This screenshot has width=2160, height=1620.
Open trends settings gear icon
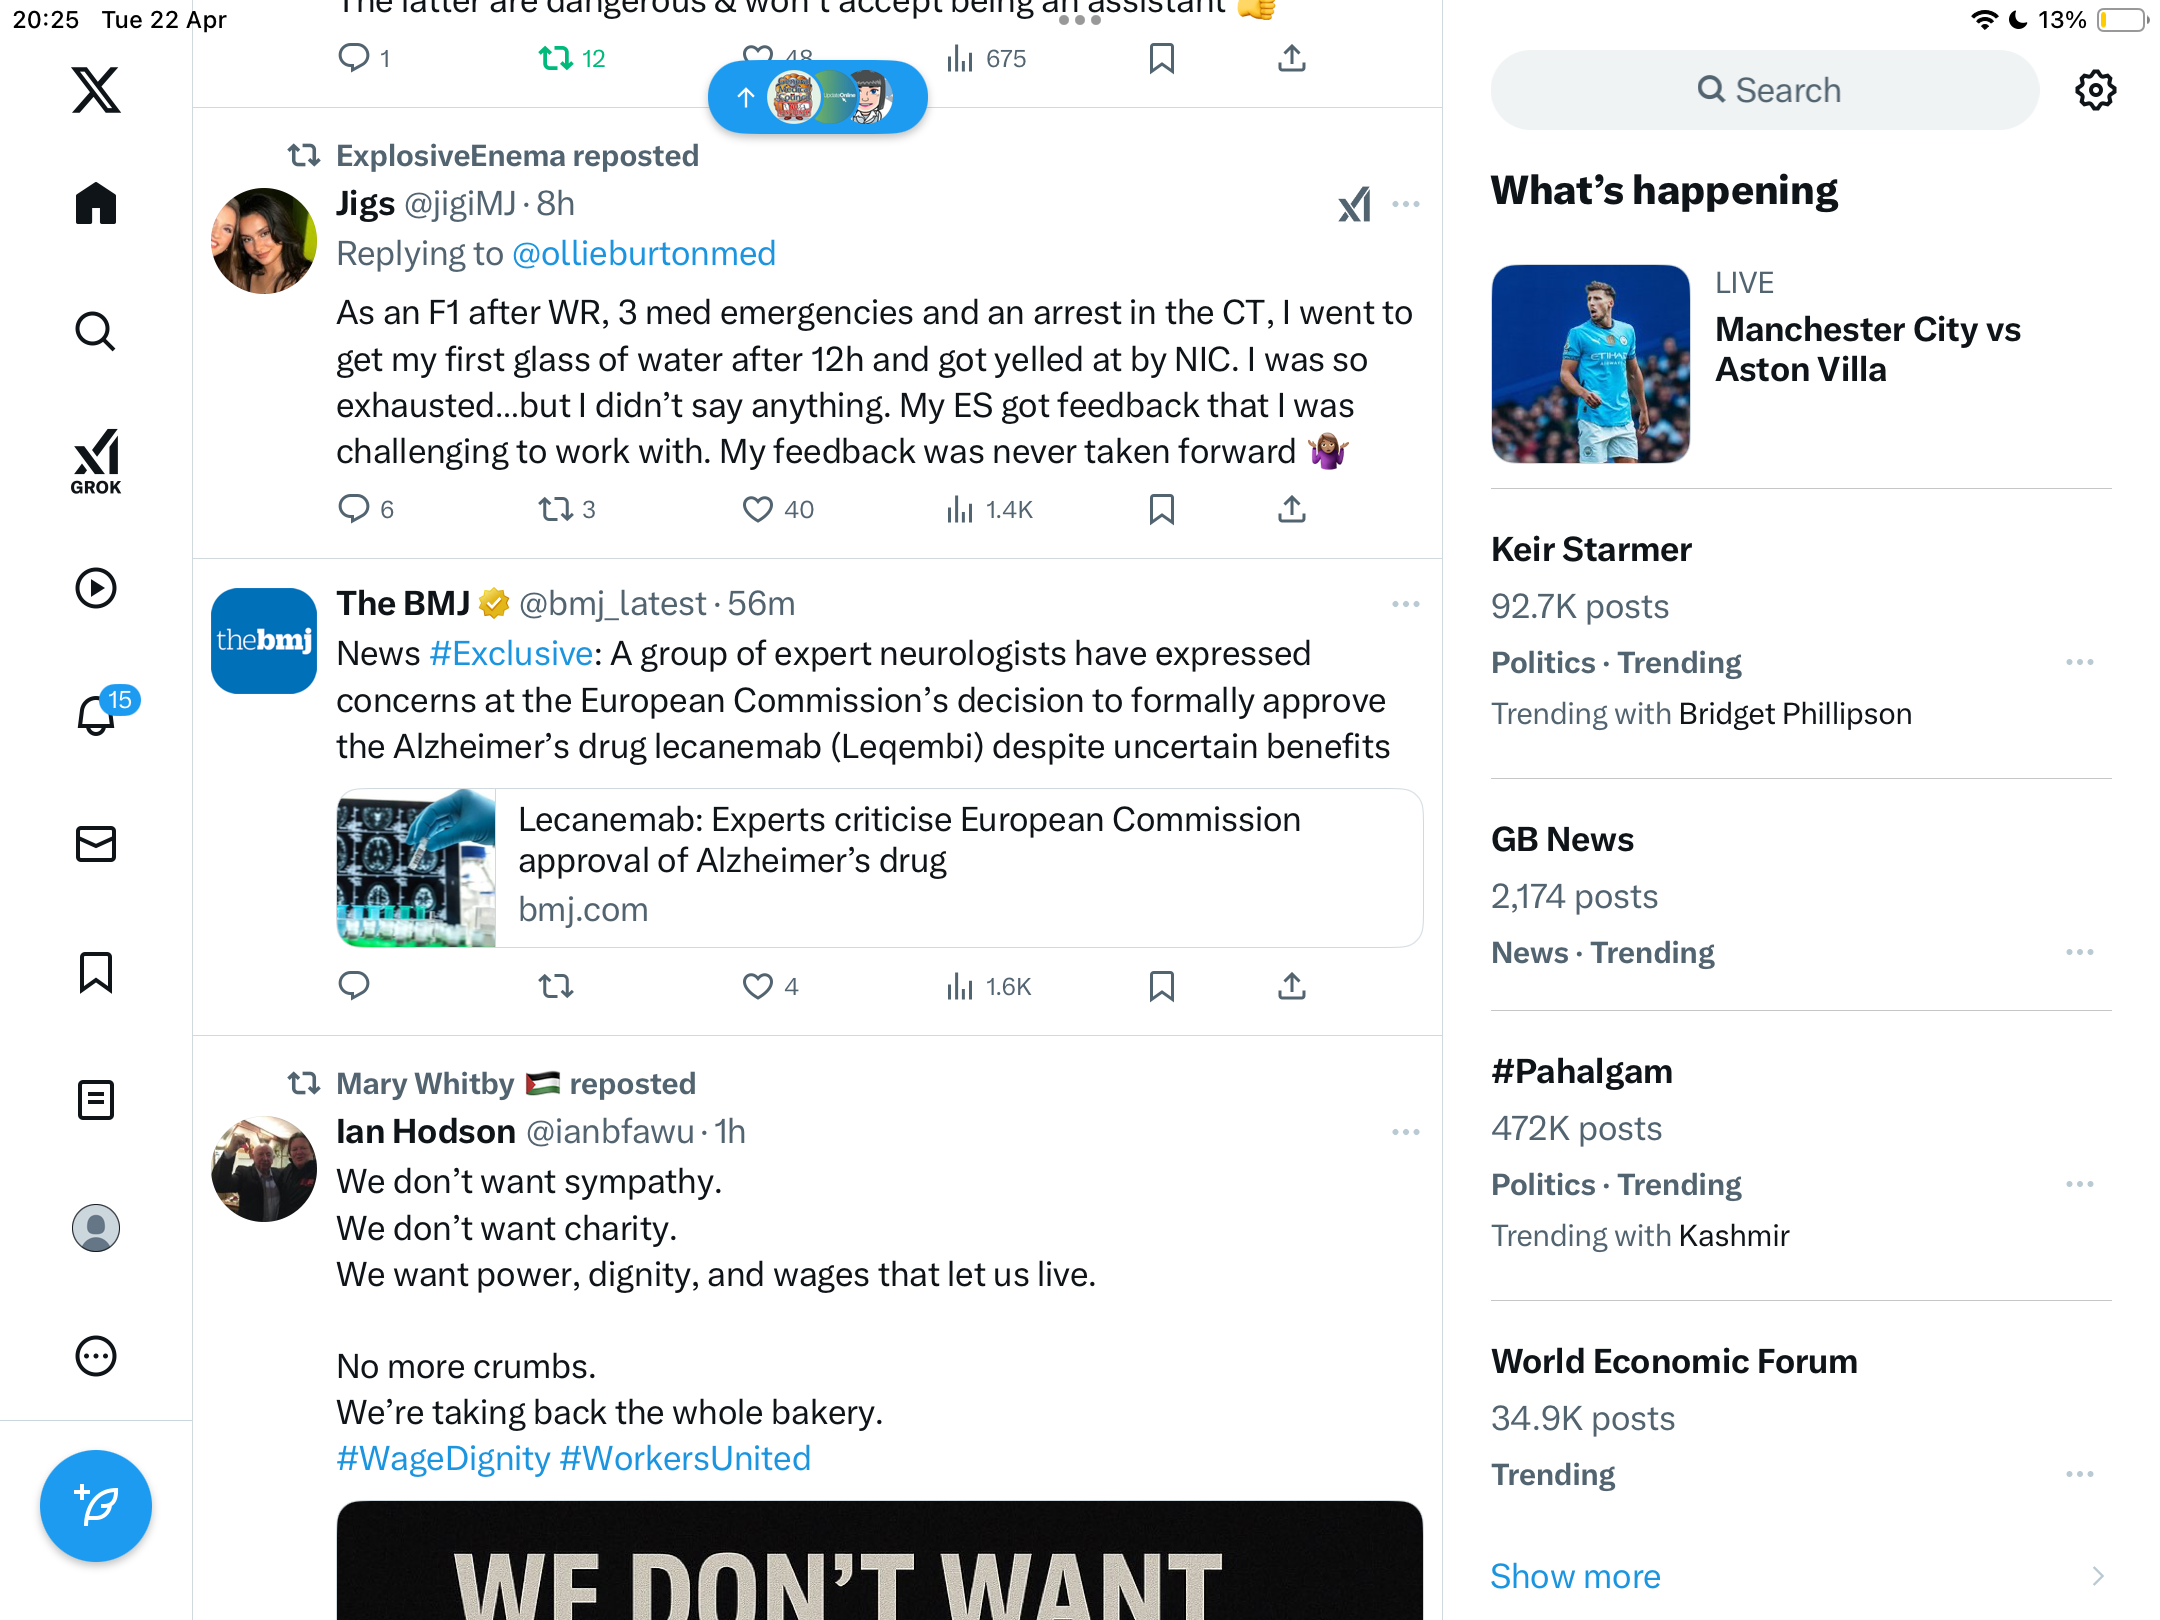(x=2095, y=90)
